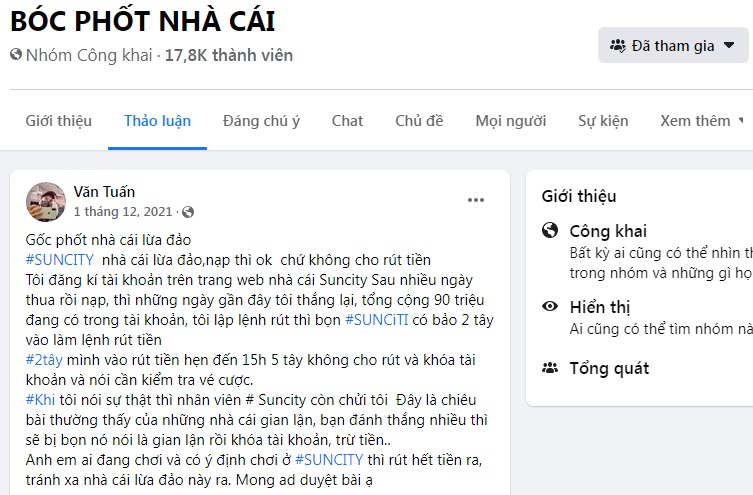
Task: Click the #Khi hashtag
Action: click(40, 400)
